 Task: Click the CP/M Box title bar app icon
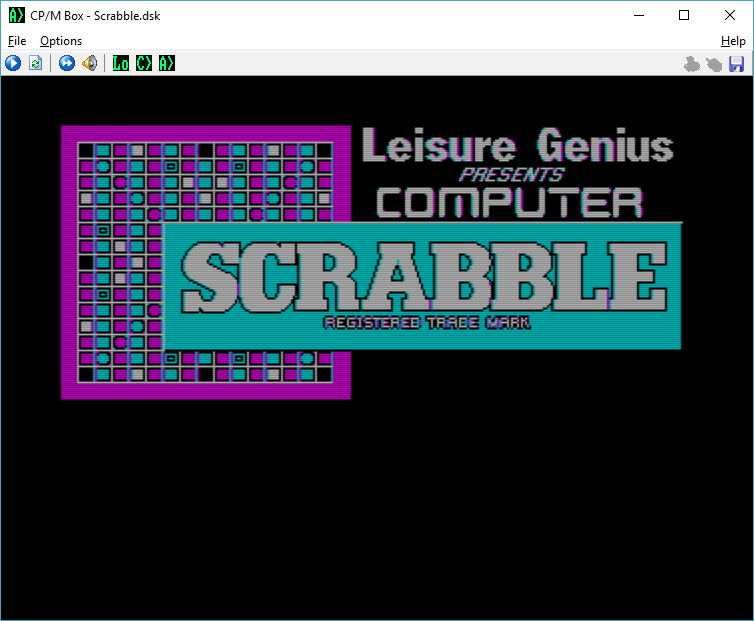pos(16,15)
